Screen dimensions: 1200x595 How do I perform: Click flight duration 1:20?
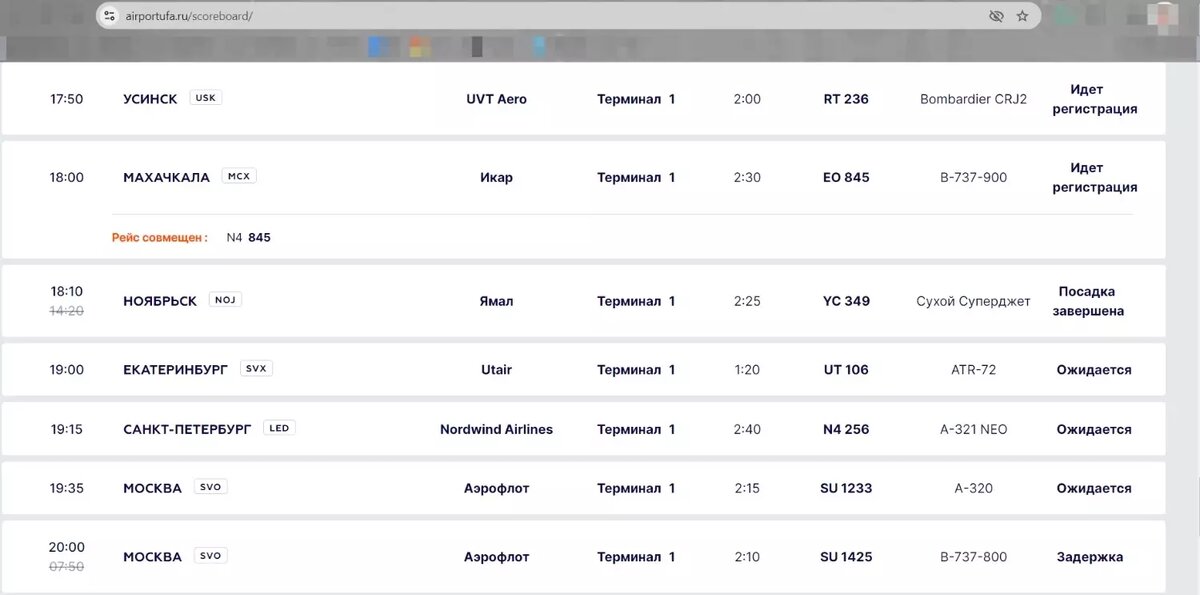click(x=747, y=369)
